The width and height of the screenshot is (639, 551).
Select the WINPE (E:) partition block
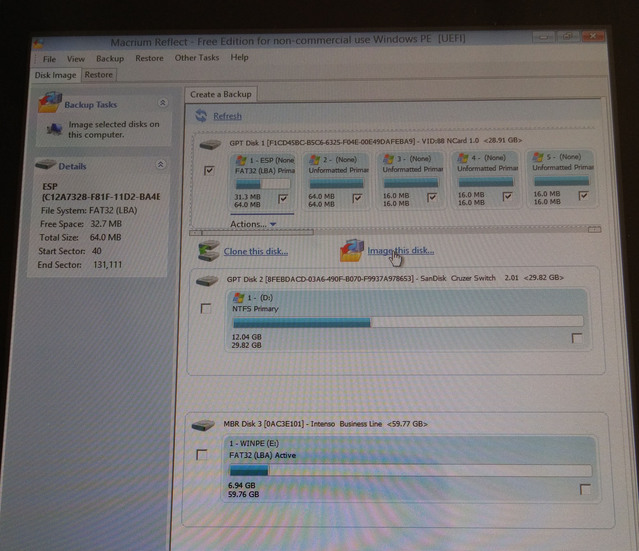click(410, 469)
